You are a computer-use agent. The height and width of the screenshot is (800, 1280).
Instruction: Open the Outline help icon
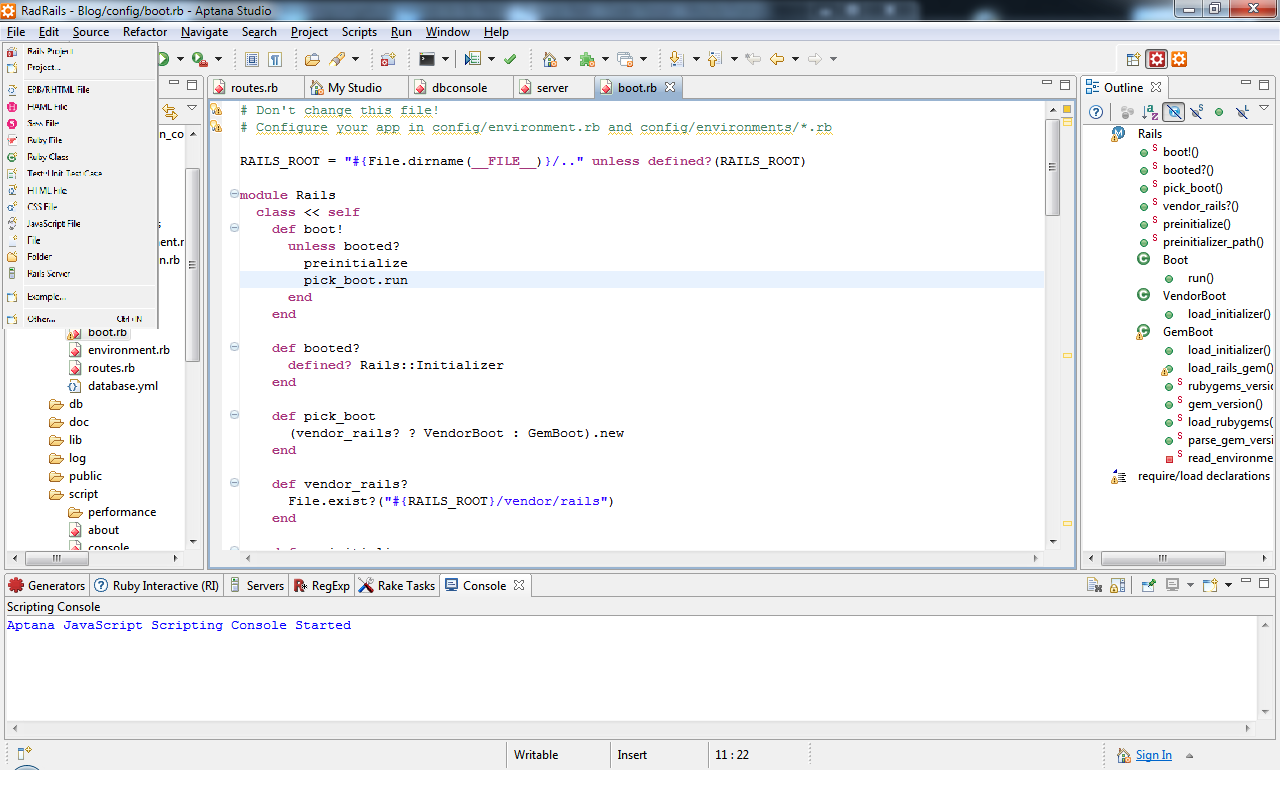pos(1096,112)
